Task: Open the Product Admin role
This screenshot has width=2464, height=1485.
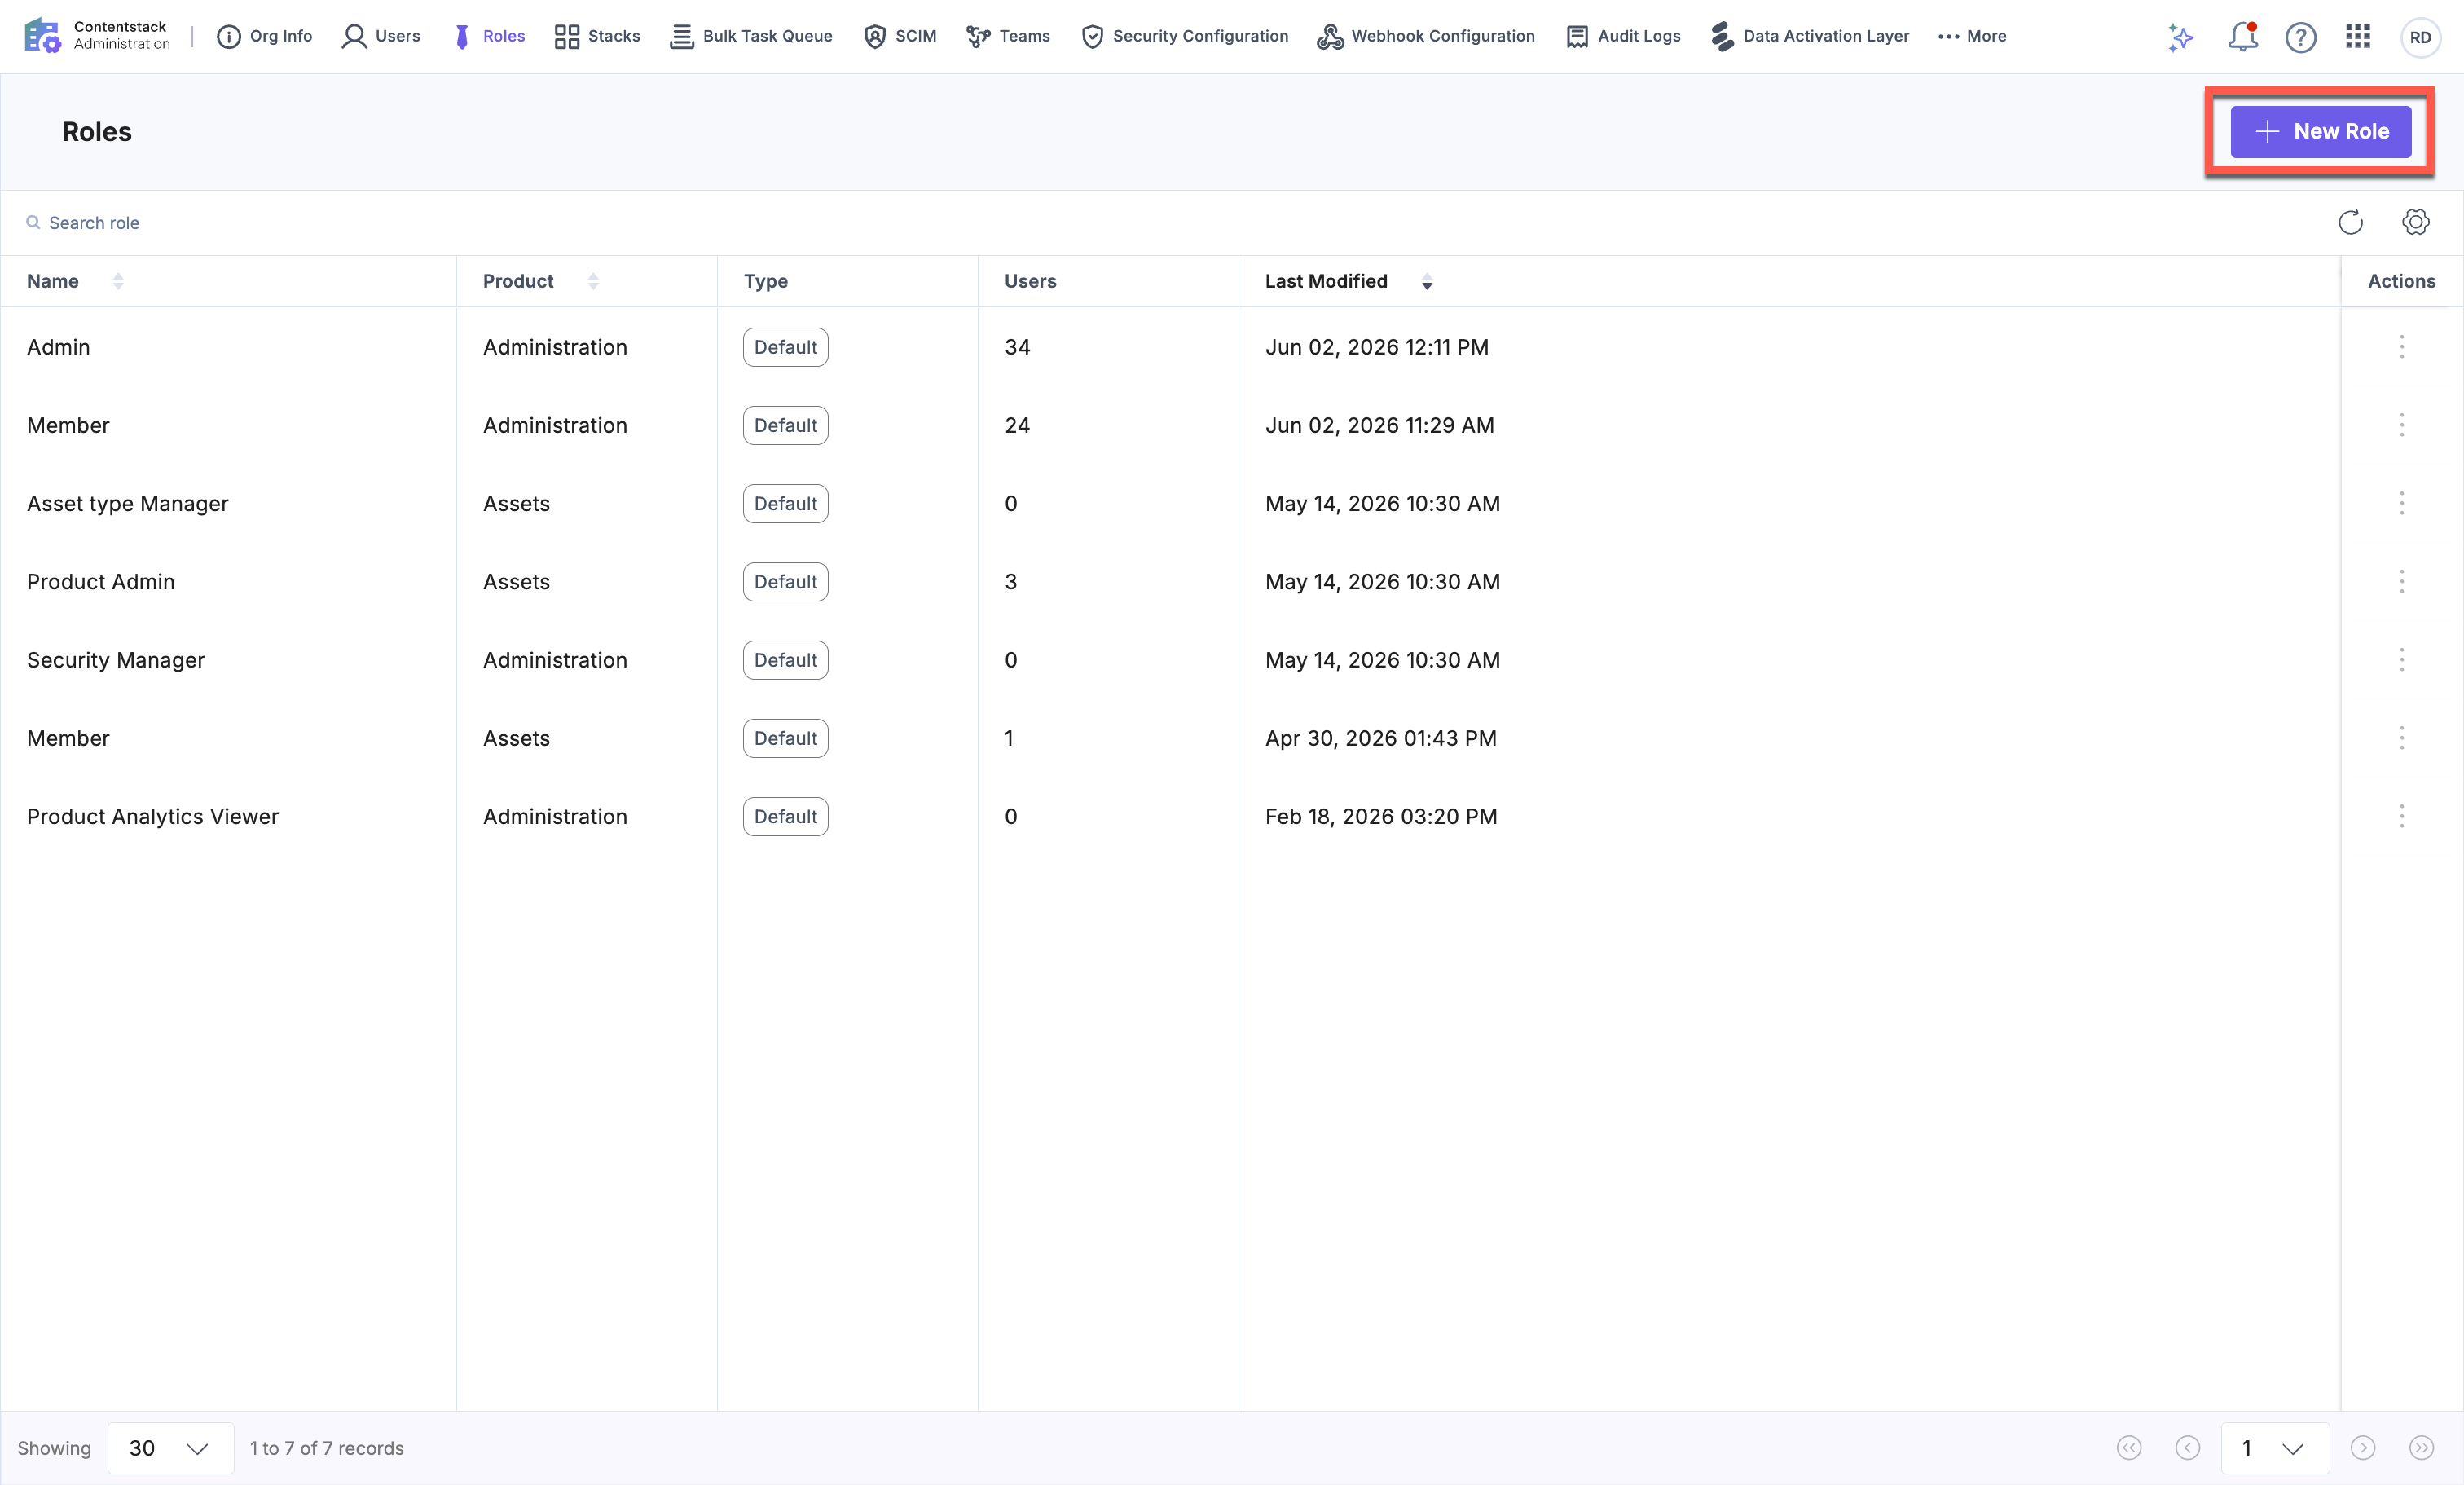Action: click(x=101, y=581)
